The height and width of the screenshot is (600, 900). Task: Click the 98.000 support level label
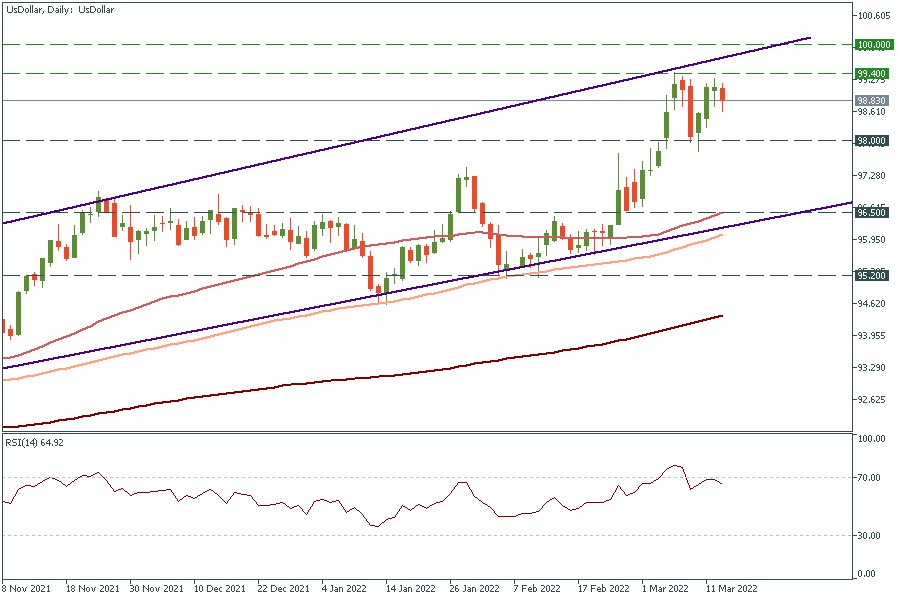tap(872, 141)
